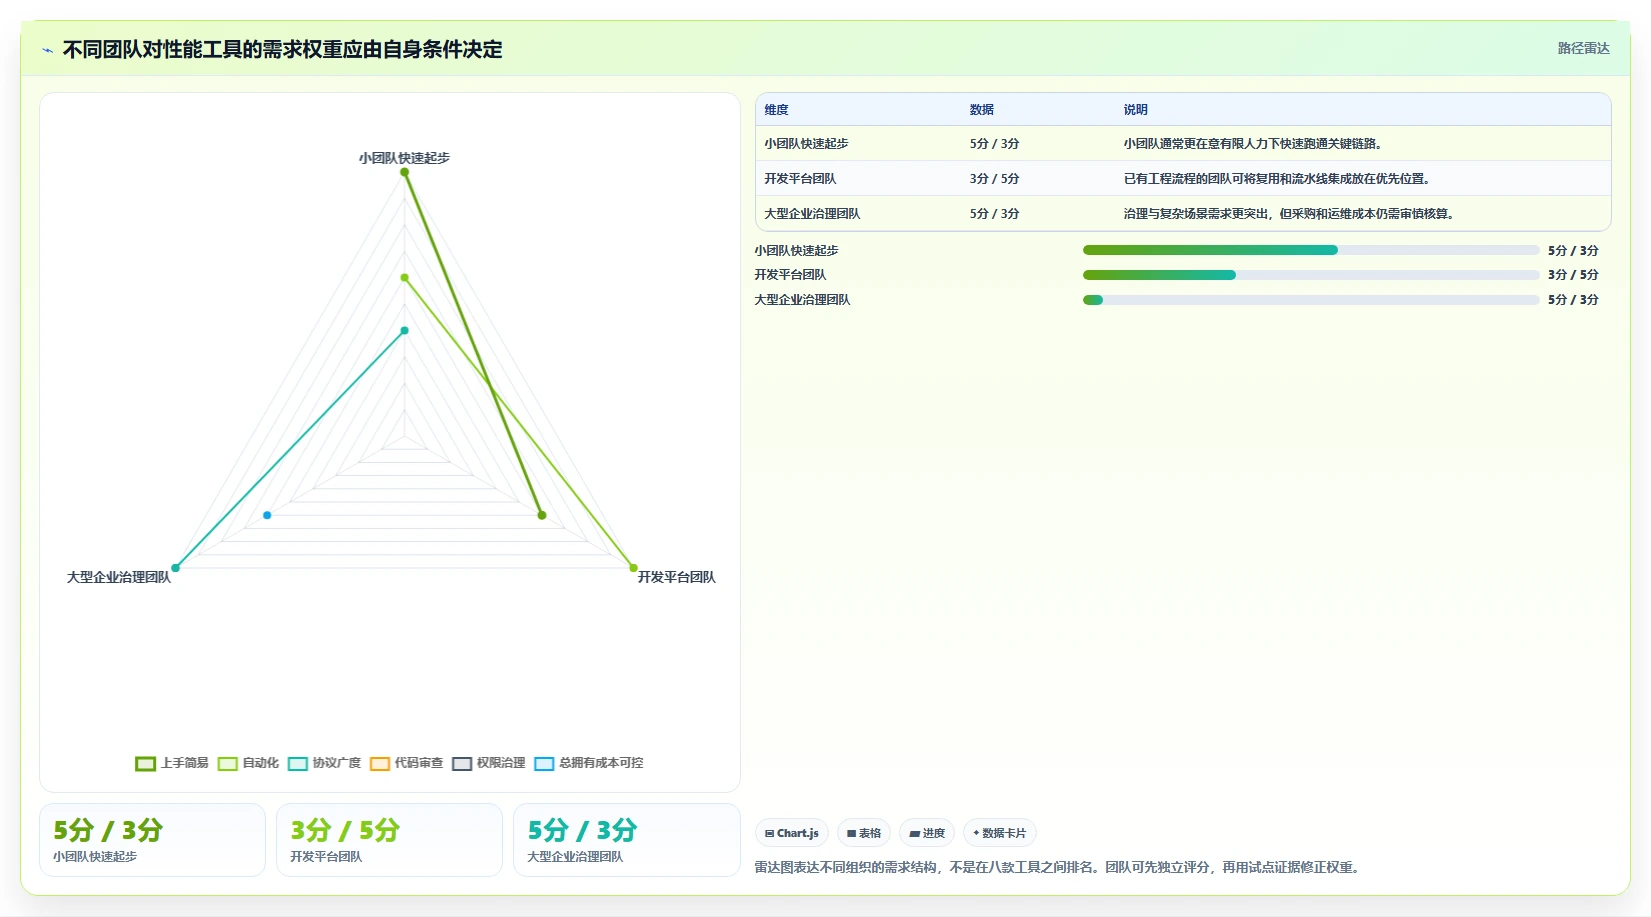1651x917 pixels.
Task: Click the Chart.js tag chip
Action: point(792,833)
